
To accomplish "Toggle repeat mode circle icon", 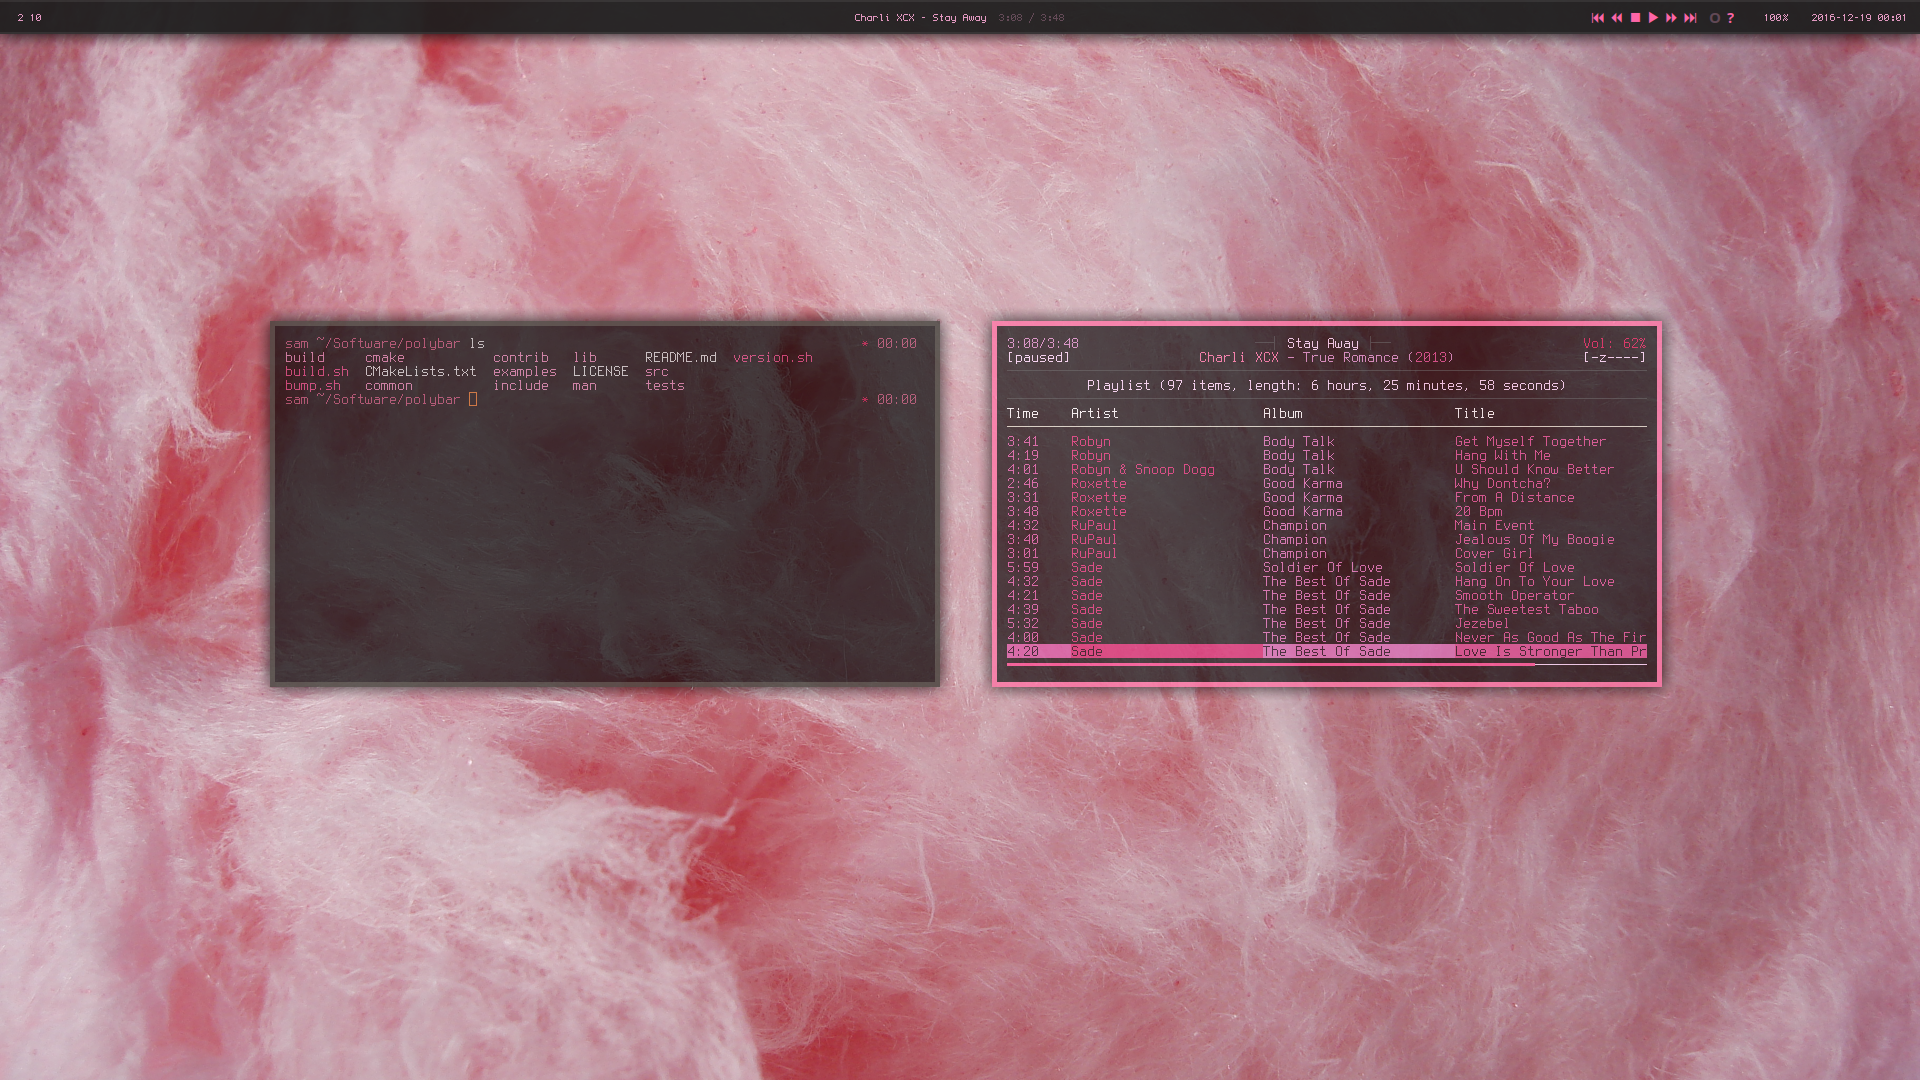I will tap(1714, 18).
